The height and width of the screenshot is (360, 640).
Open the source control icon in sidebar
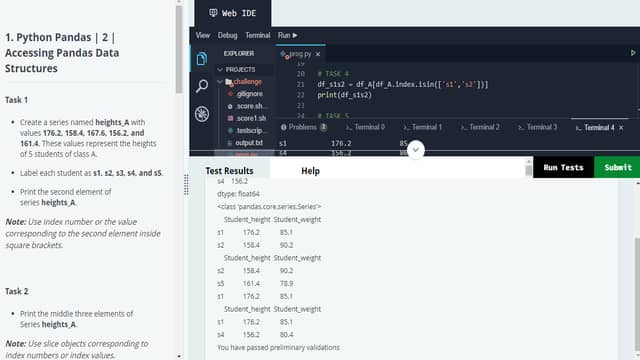coord(202,114)
